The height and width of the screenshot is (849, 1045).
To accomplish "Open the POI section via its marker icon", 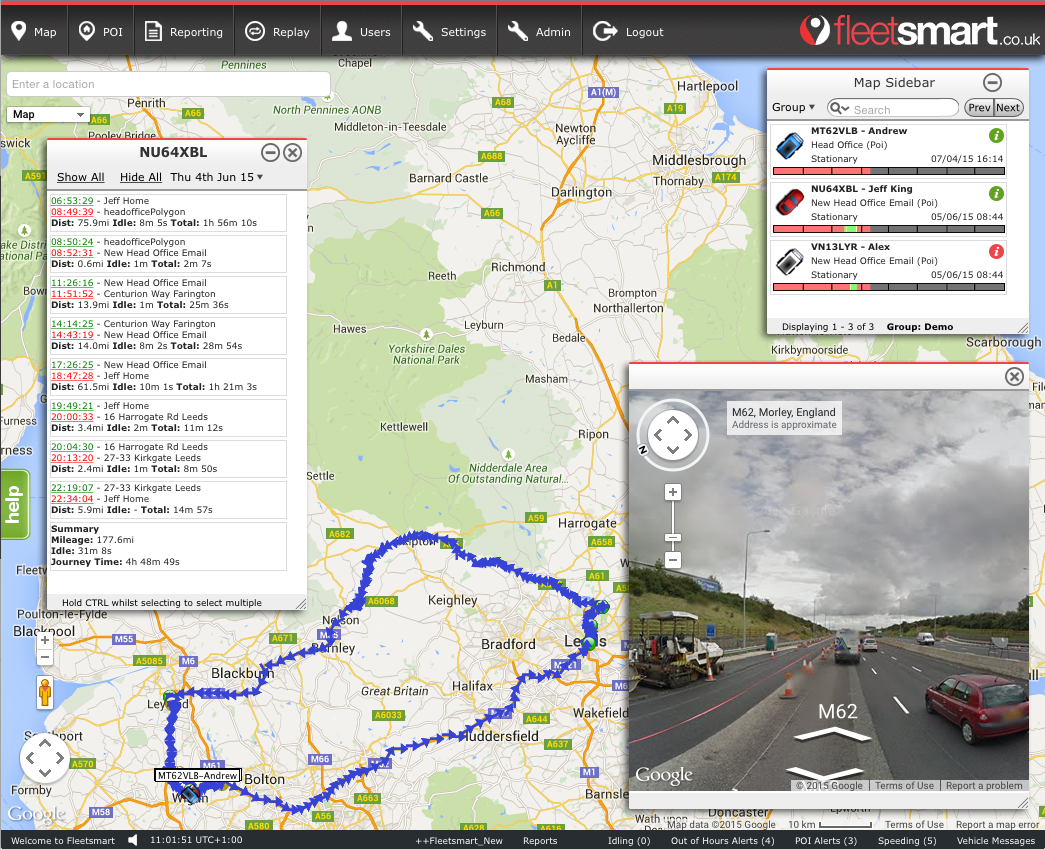I will click(85, 31).
